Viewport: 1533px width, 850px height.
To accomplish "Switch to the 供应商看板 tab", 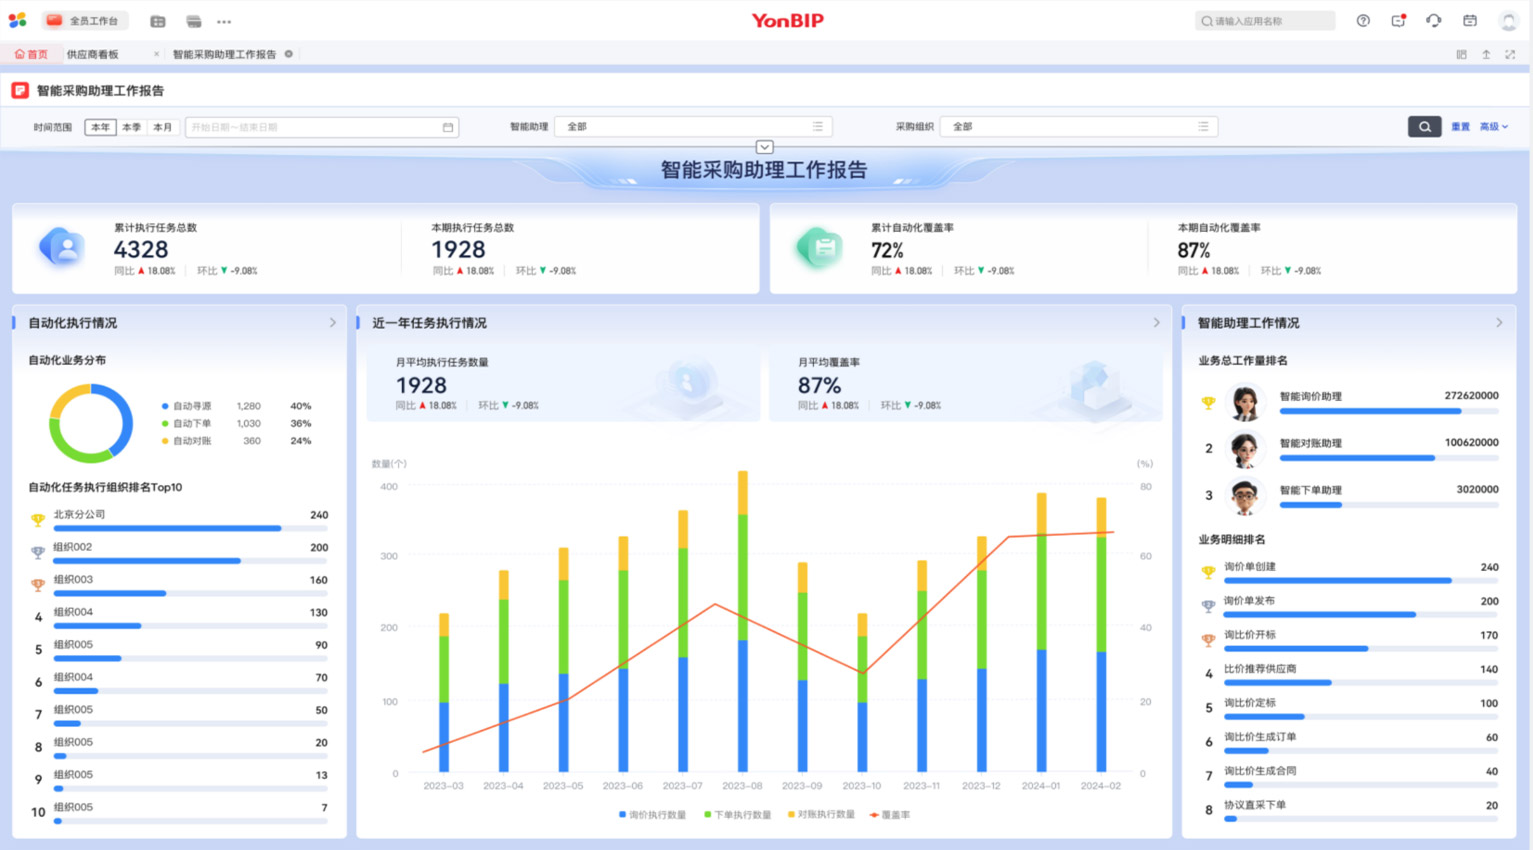I will pyautogui.click(x=93, y=55).
